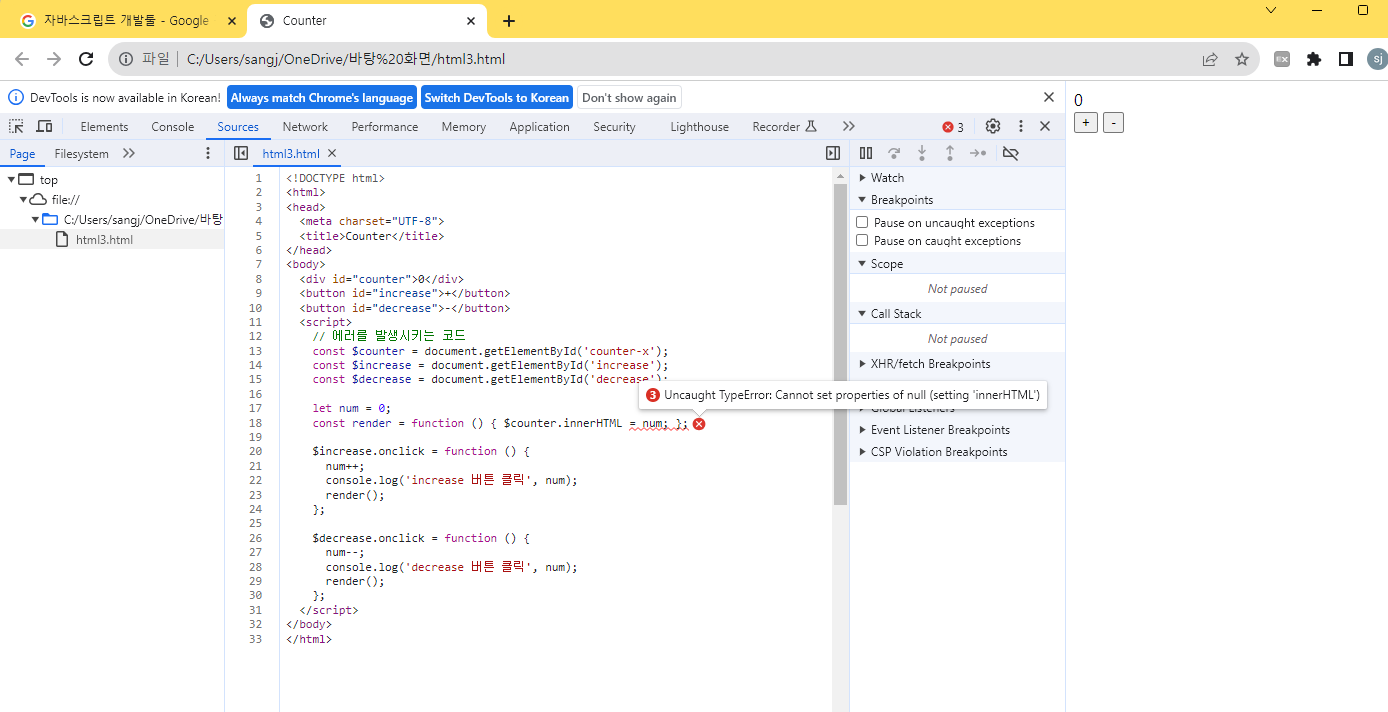
Task: Hide the navigator sidebar icon
Action: [x=241, y=153]
